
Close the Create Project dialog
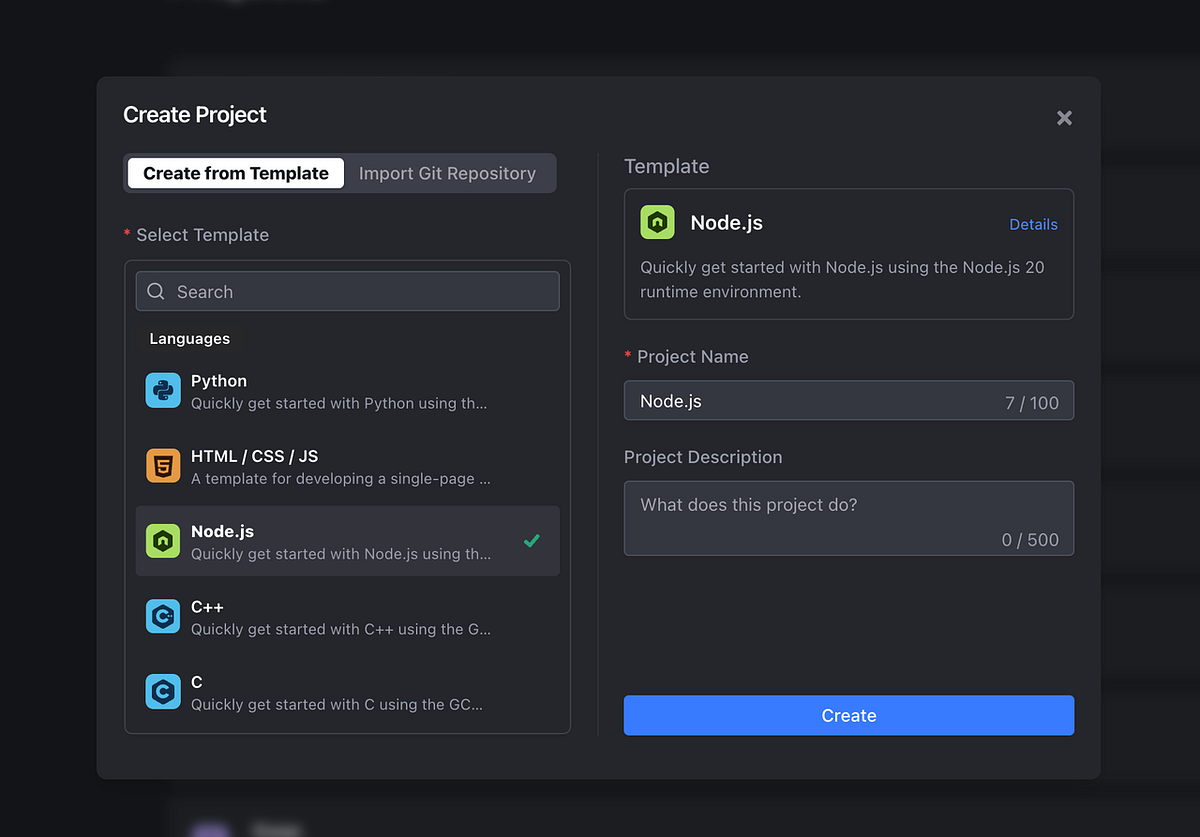pyautogui.click(x=1064, y=118)
